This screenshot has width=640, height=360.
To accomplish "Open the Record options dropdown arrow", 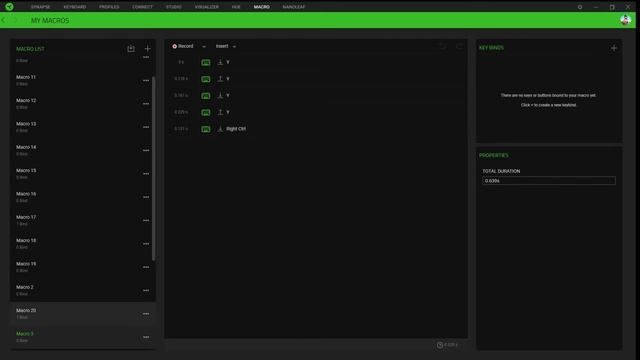I will (x=204, y=47).
